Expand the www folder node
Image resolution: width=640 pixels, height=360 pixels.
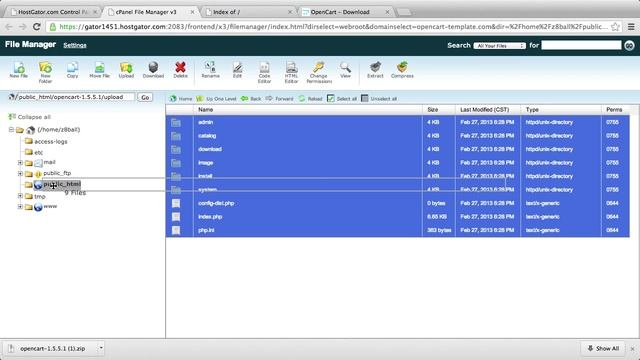pyautogui.click(x=20, y=207)
